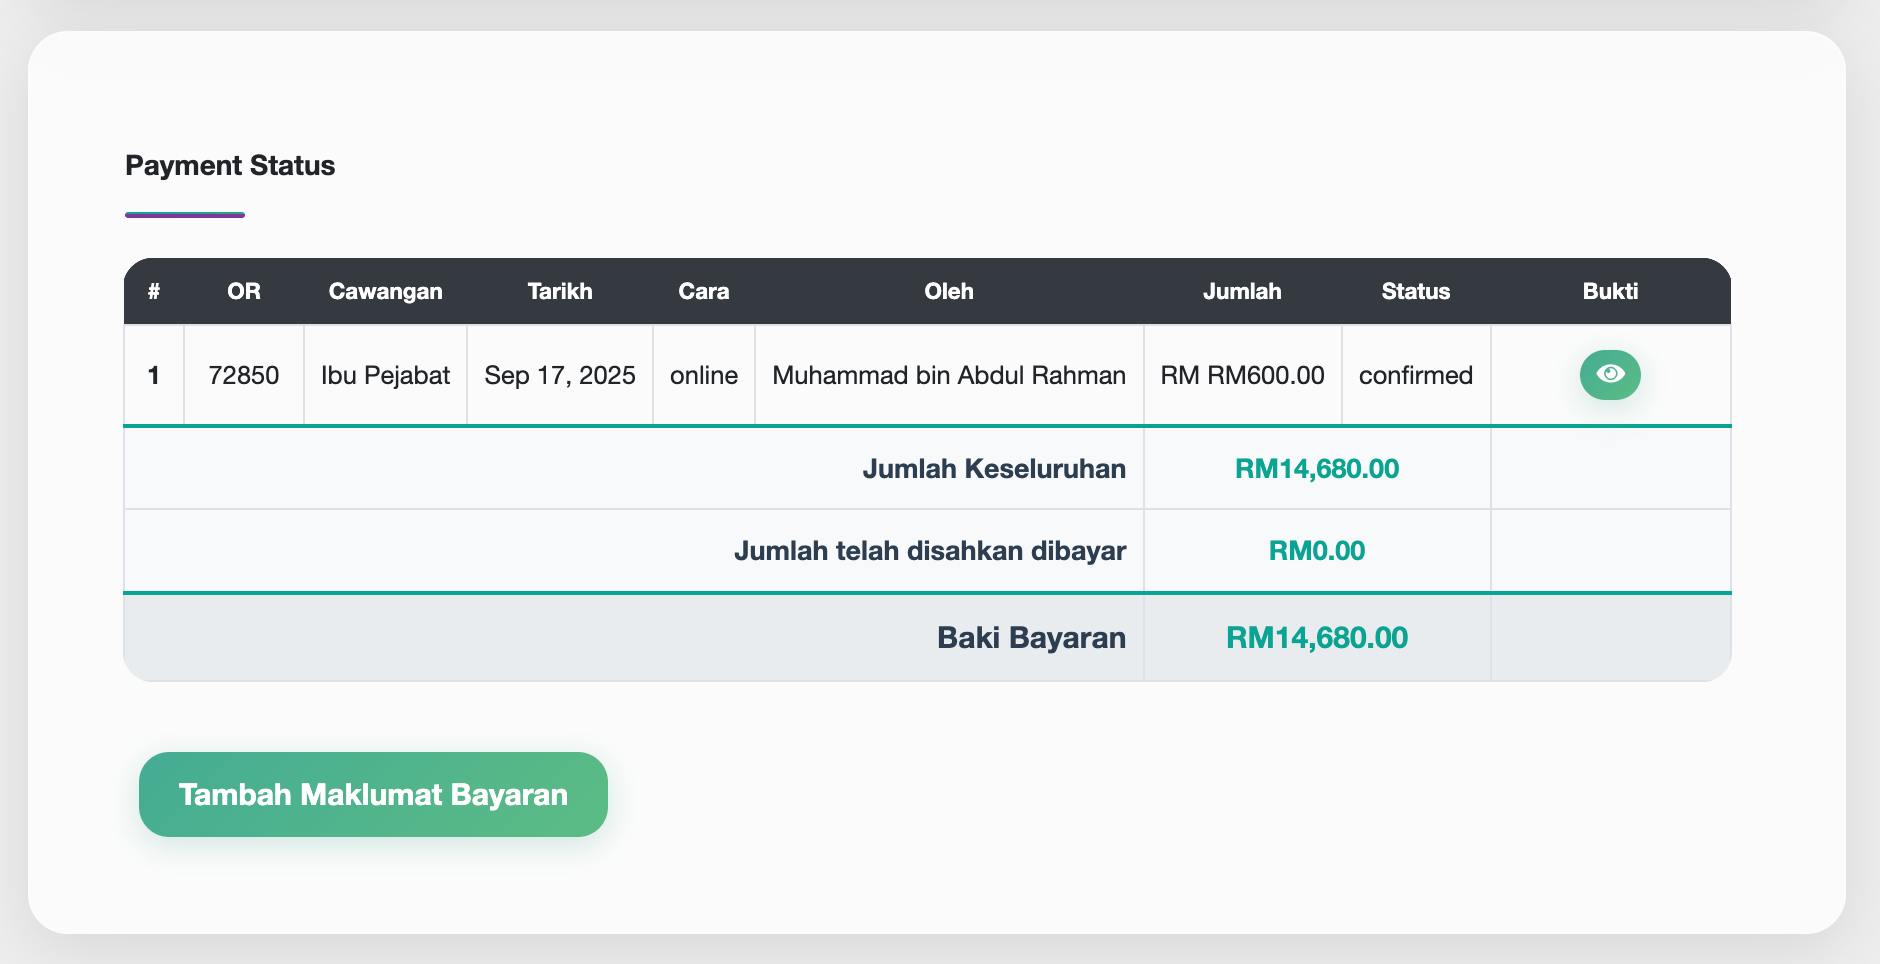This screenshot has height=964, width=1880.
Task: Select the Oleh column header
Action: tap(948, 291)
